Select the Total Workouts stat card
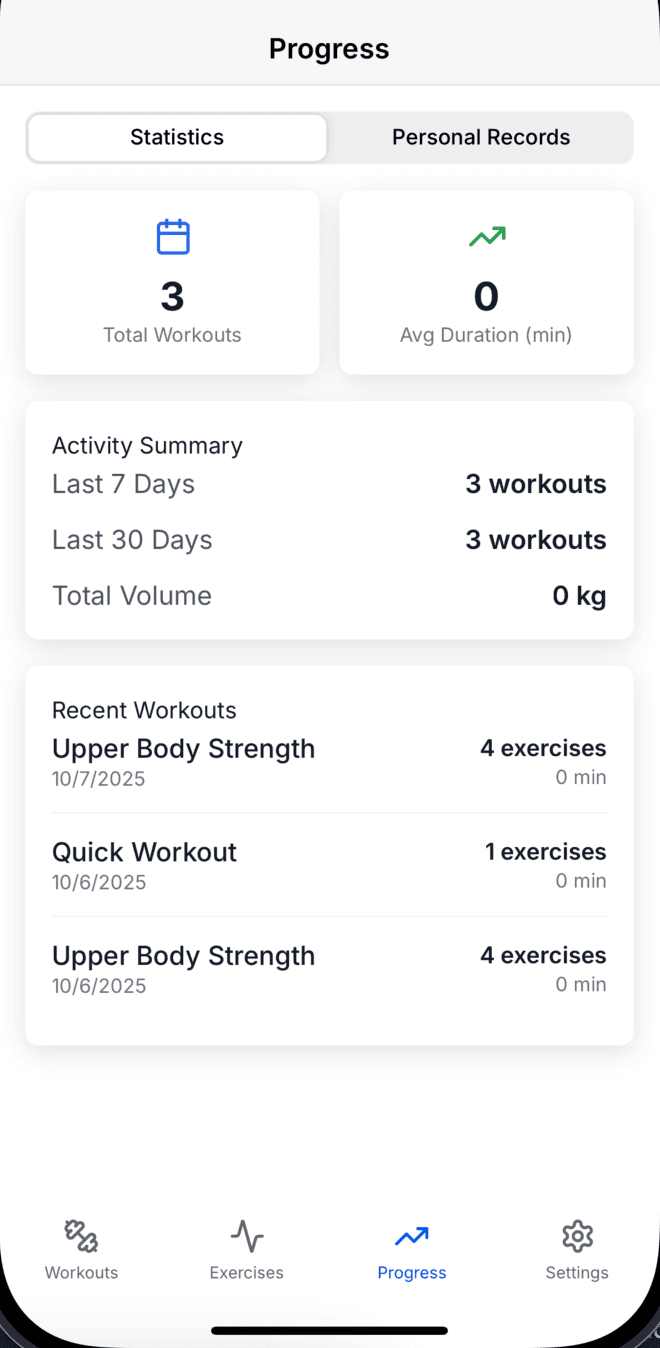Screen dimensions: 660x1348 pyautogui.click(x=172, y=283)
